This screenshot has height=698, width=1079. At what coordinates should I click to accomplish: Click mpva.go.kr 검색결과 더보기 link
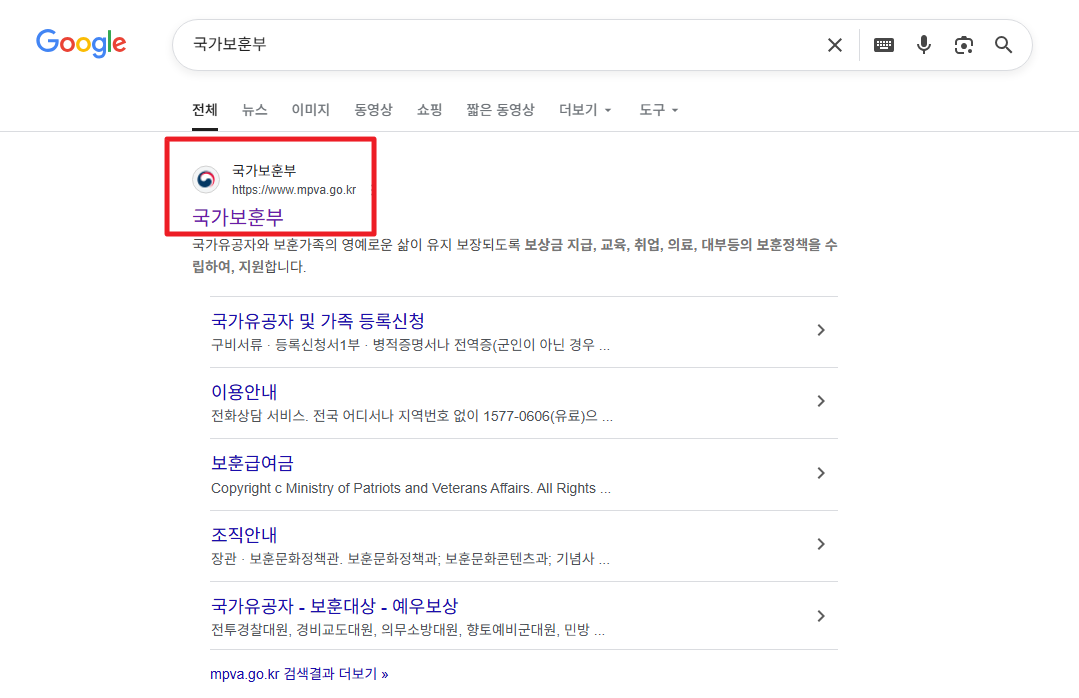(x=298, y=673)
